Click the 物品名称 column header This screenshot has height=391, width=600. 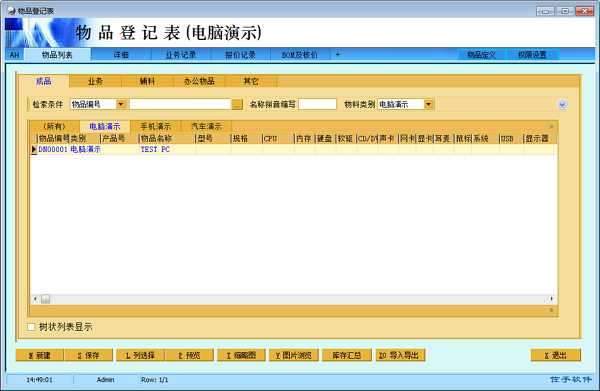tap(167, 138)
